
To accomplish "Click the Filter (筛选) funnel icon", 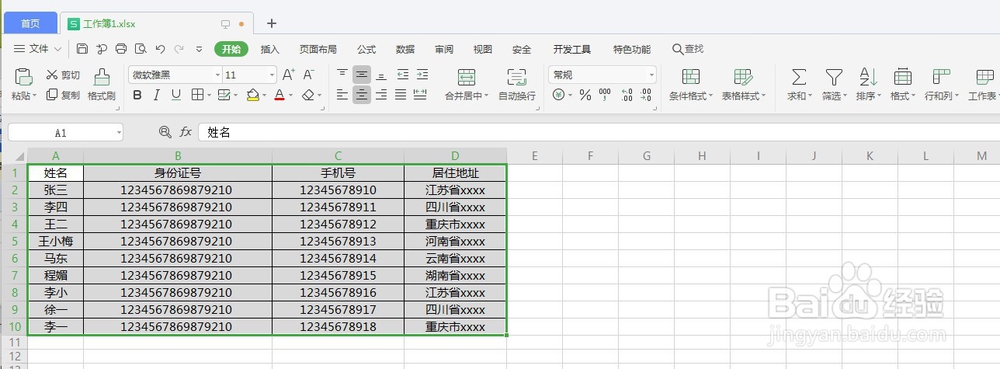I will coord(834,77).
